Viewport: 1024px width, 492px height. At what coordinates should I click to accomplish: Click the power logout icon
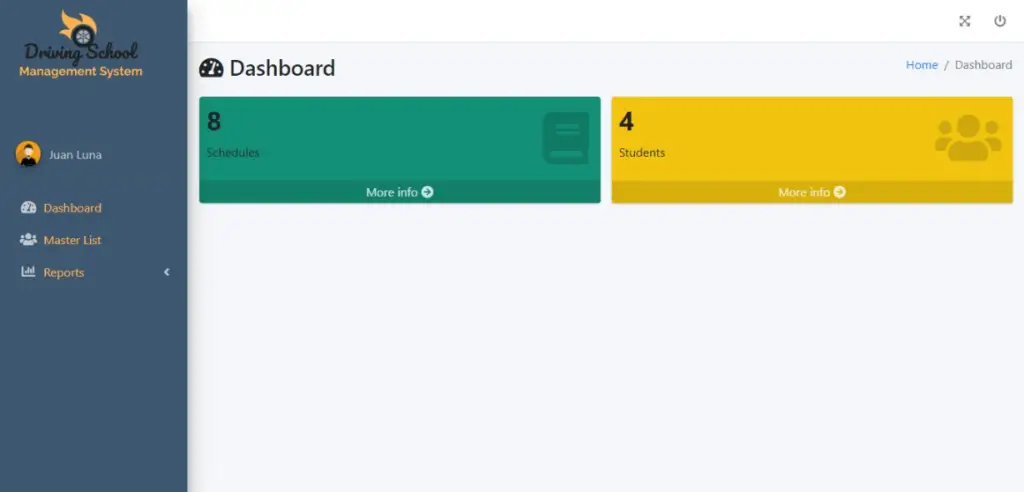[1000, 21]
